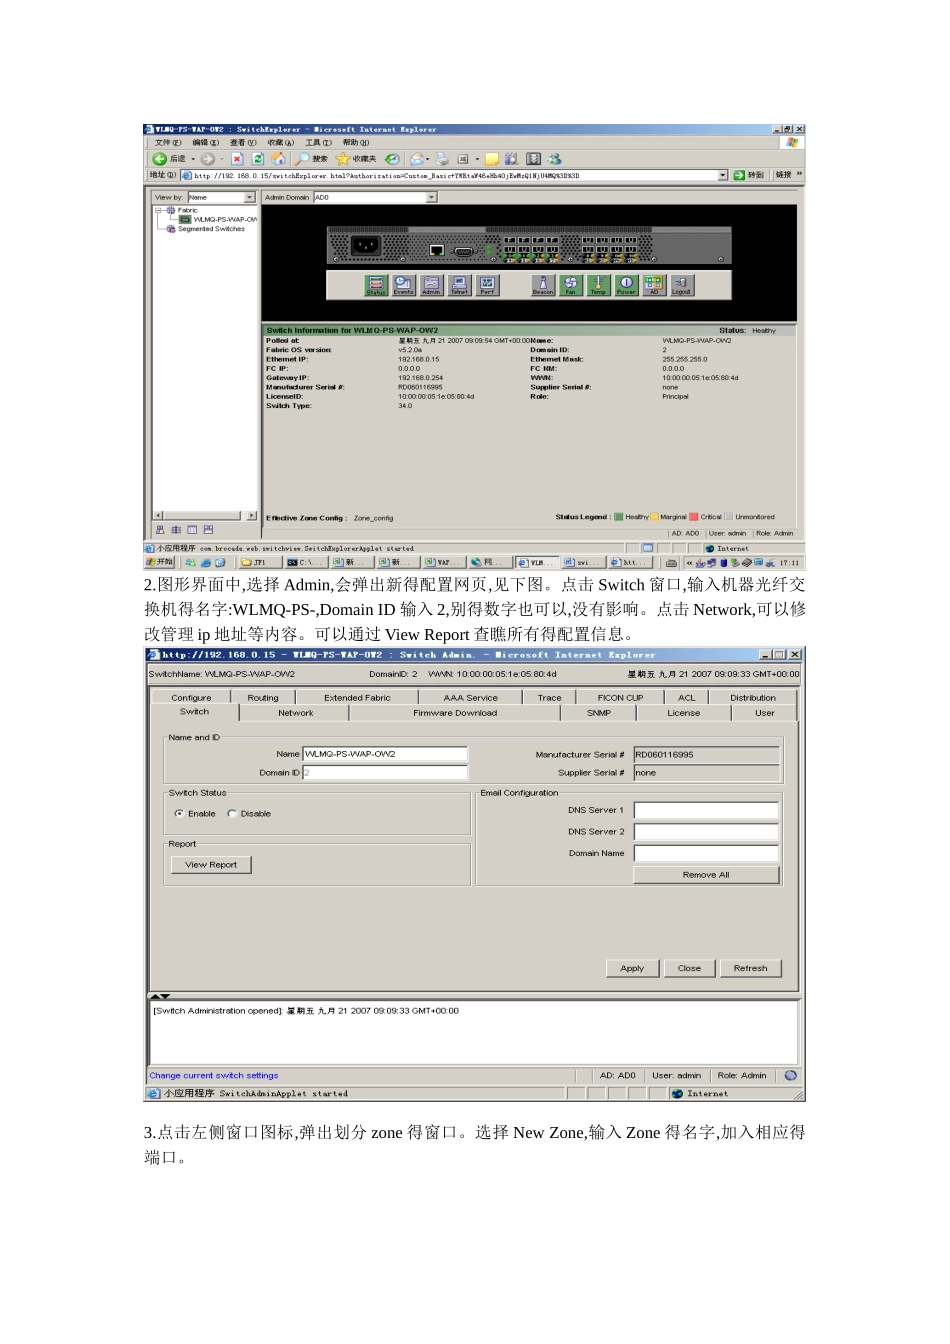Switch to the Trace tab

coord(549,698)
